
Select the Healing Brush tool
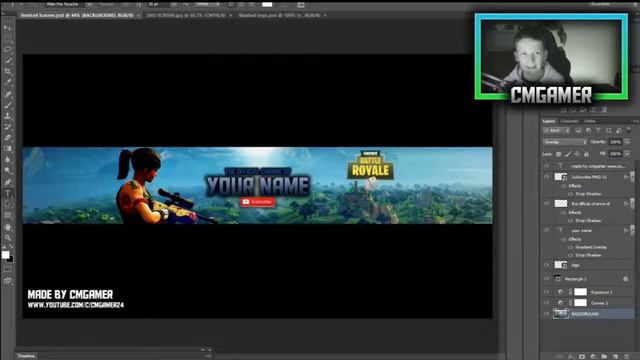tap(7, 94)
